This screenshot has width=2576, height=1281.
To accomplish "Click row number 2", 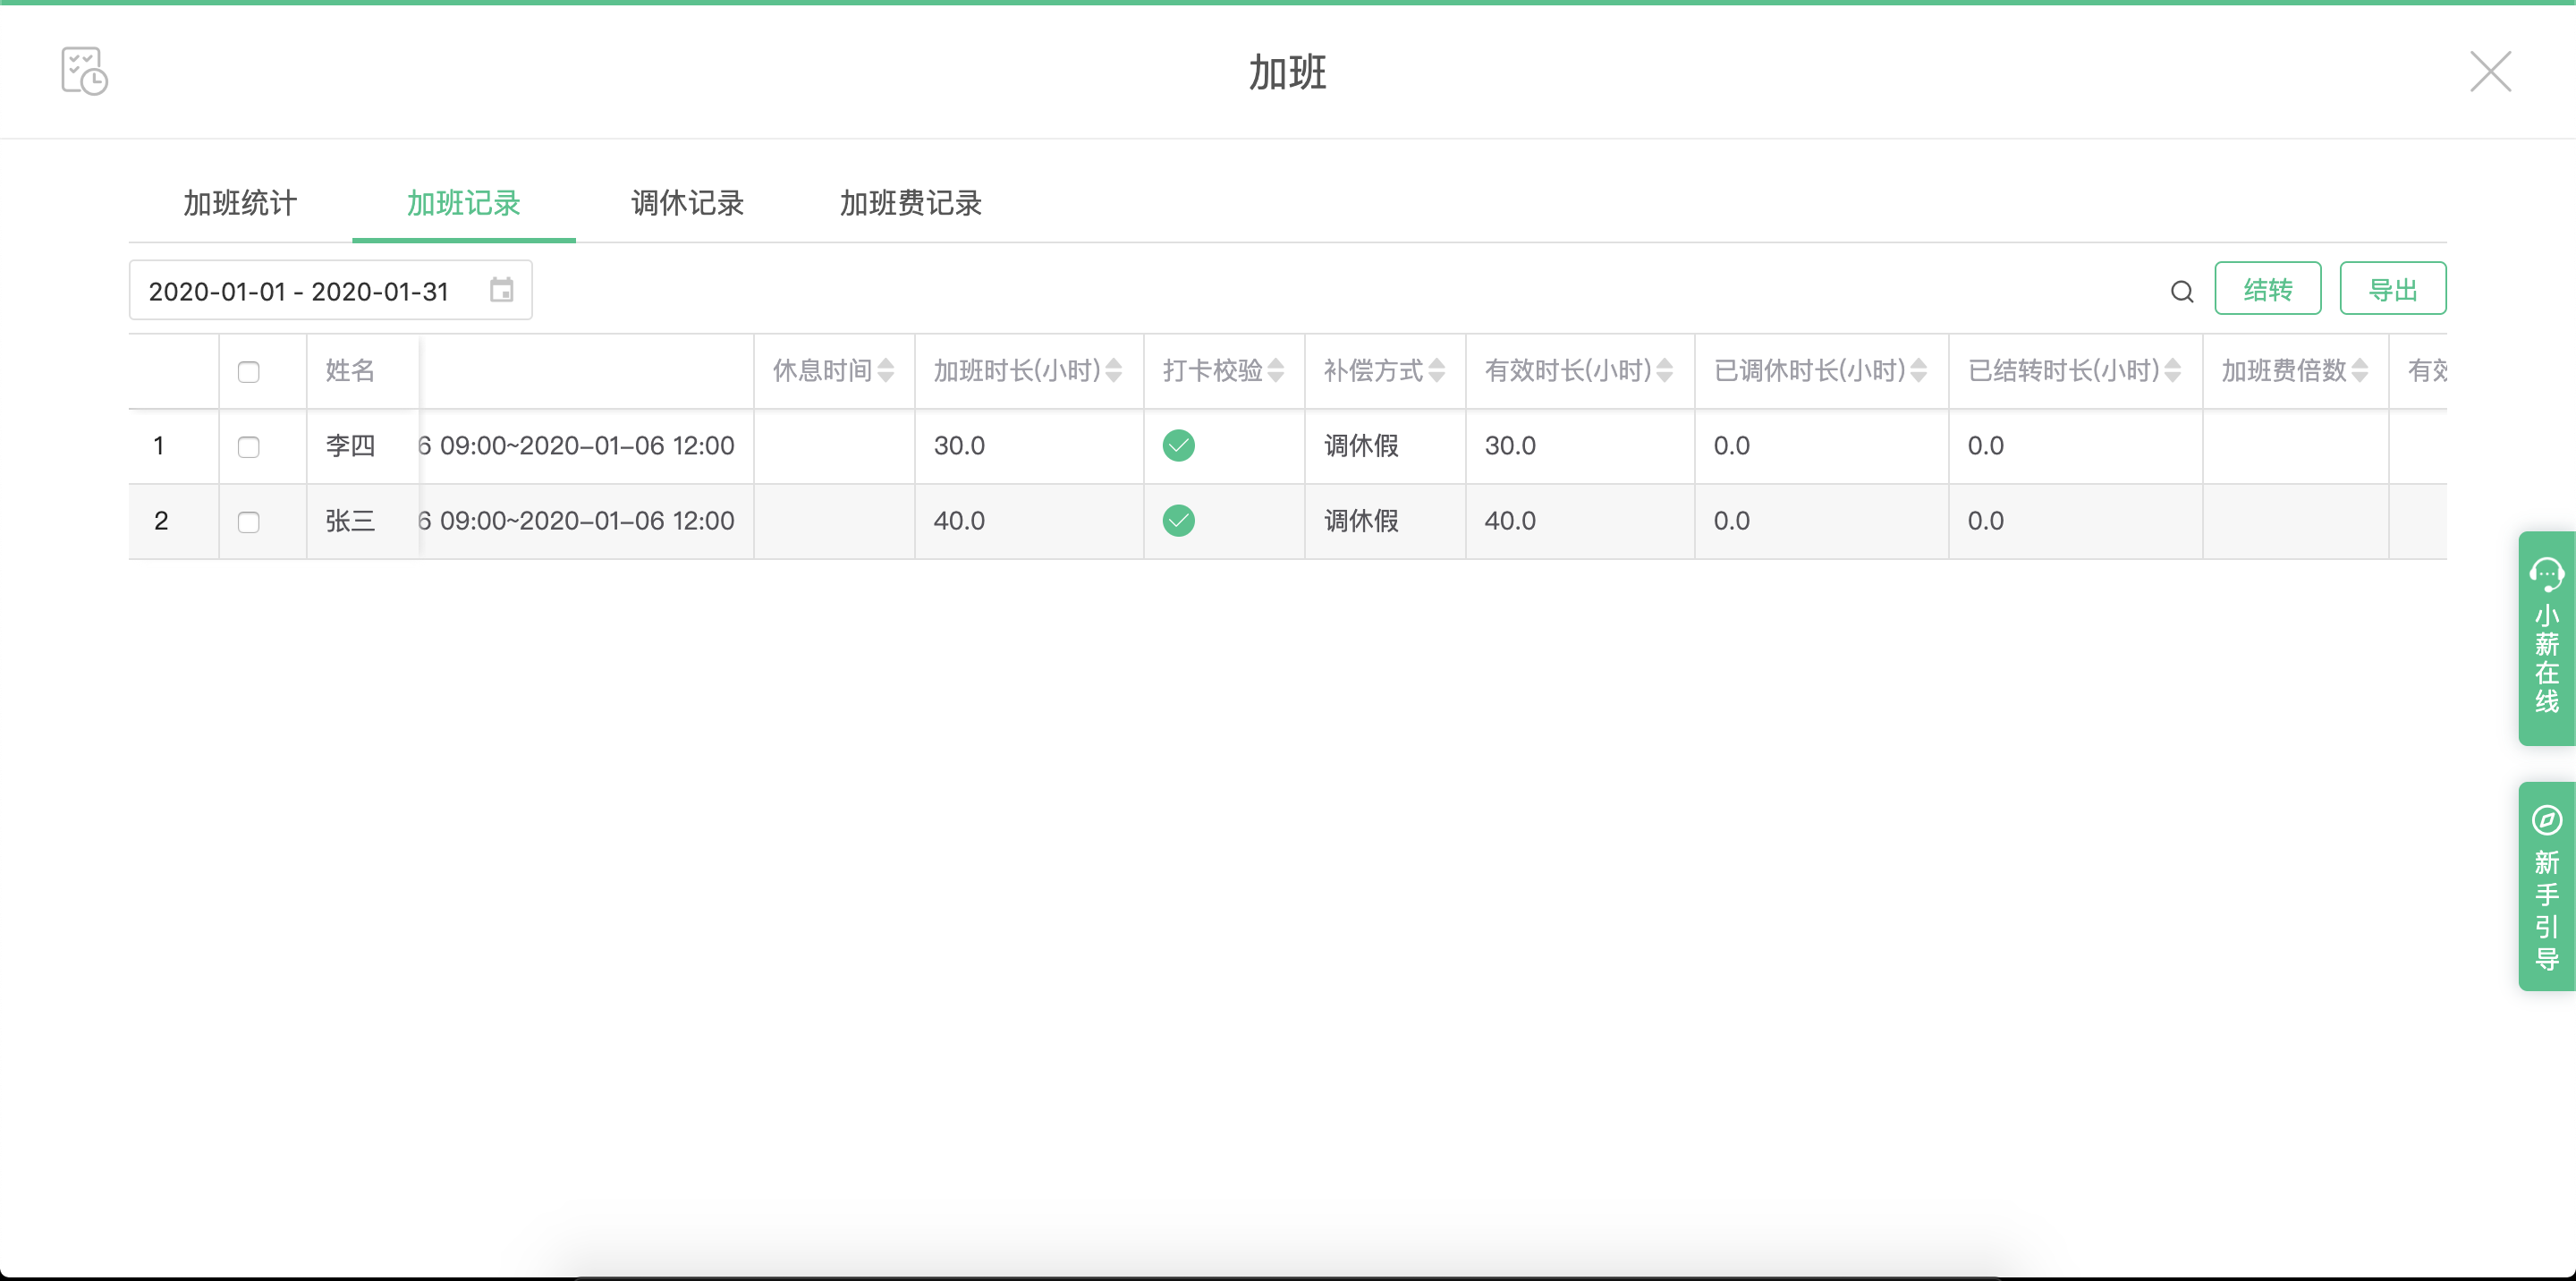I will [x=161, y=520].
